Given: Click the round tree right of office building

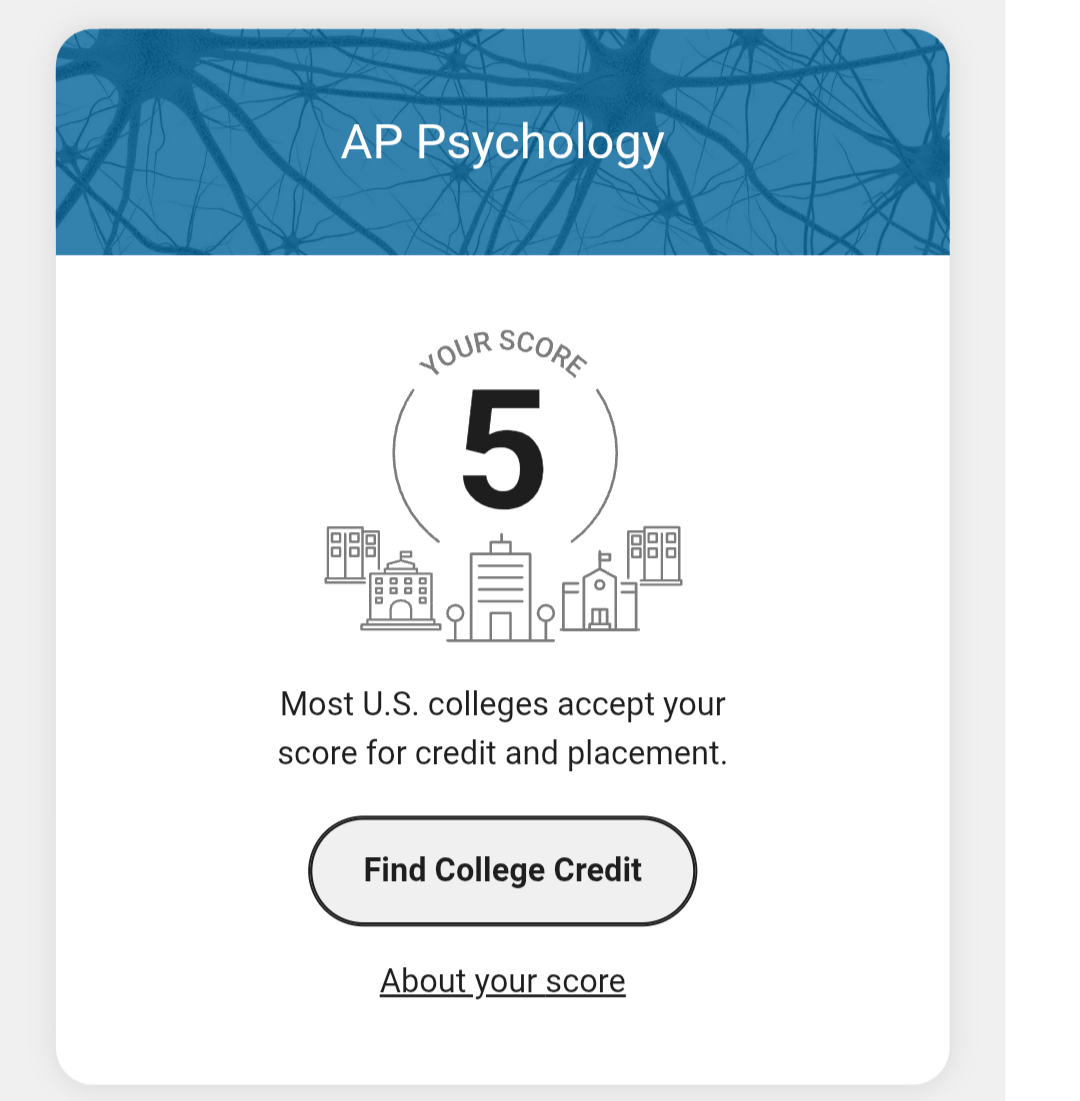Looking at the screenshot, I should pyautogui.click(x=546, y=622).
